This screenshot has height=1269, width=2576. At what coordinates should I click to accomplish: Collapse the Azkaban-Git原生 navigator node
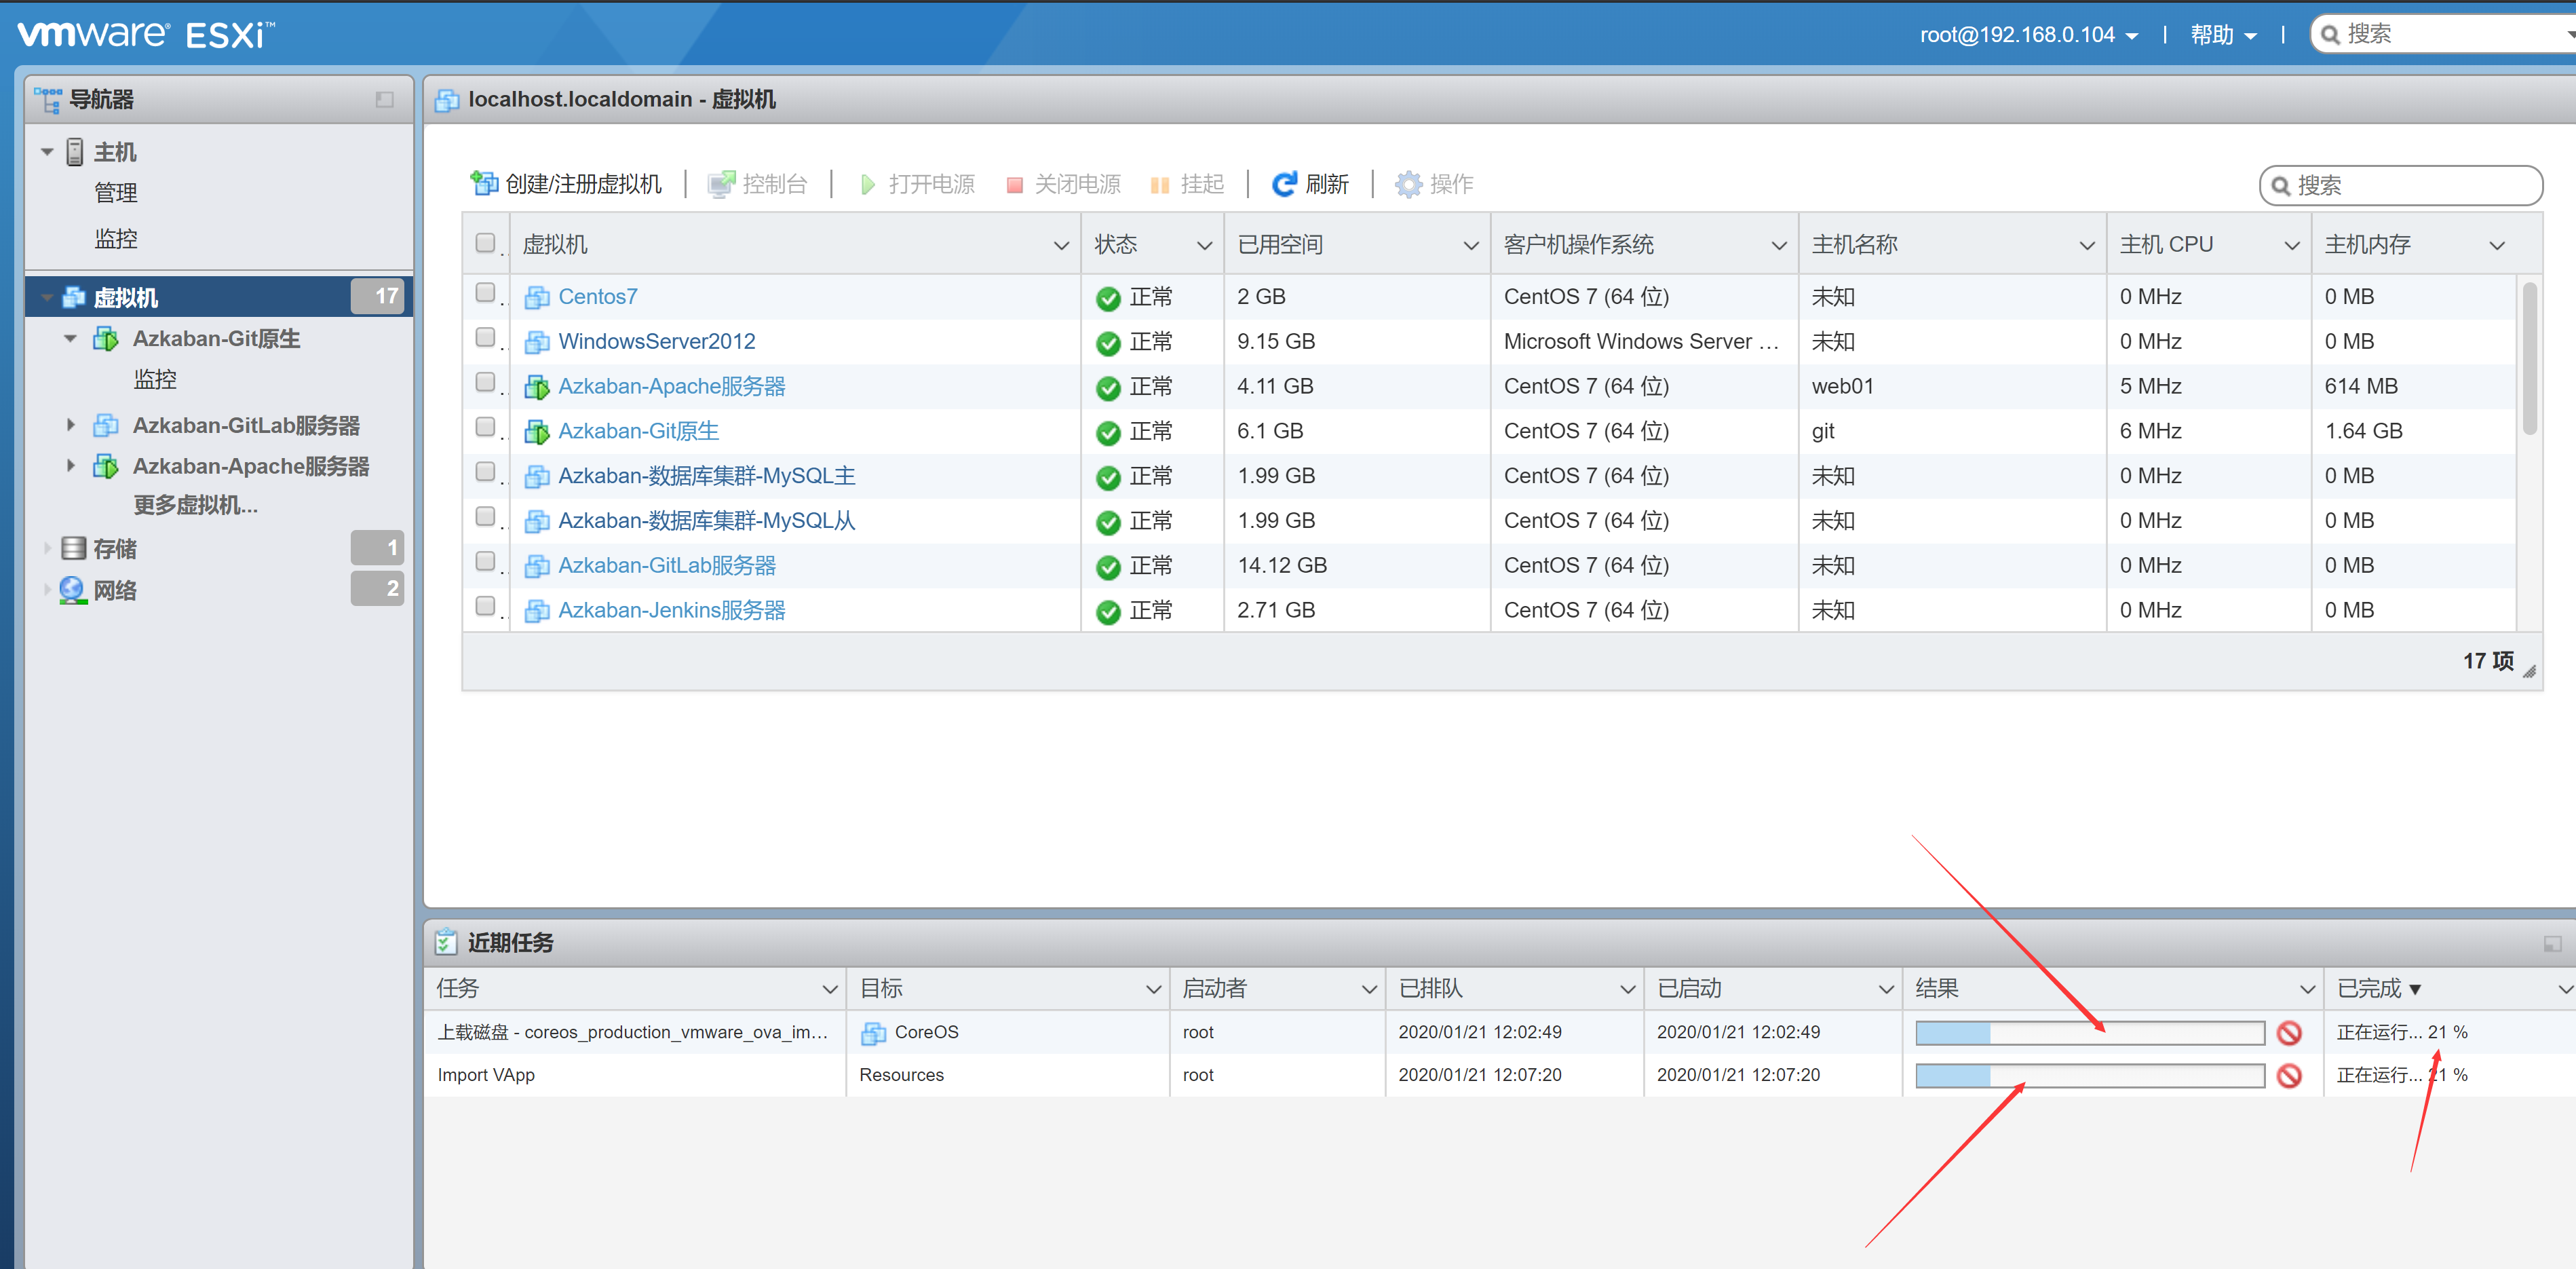pos(70,339)
